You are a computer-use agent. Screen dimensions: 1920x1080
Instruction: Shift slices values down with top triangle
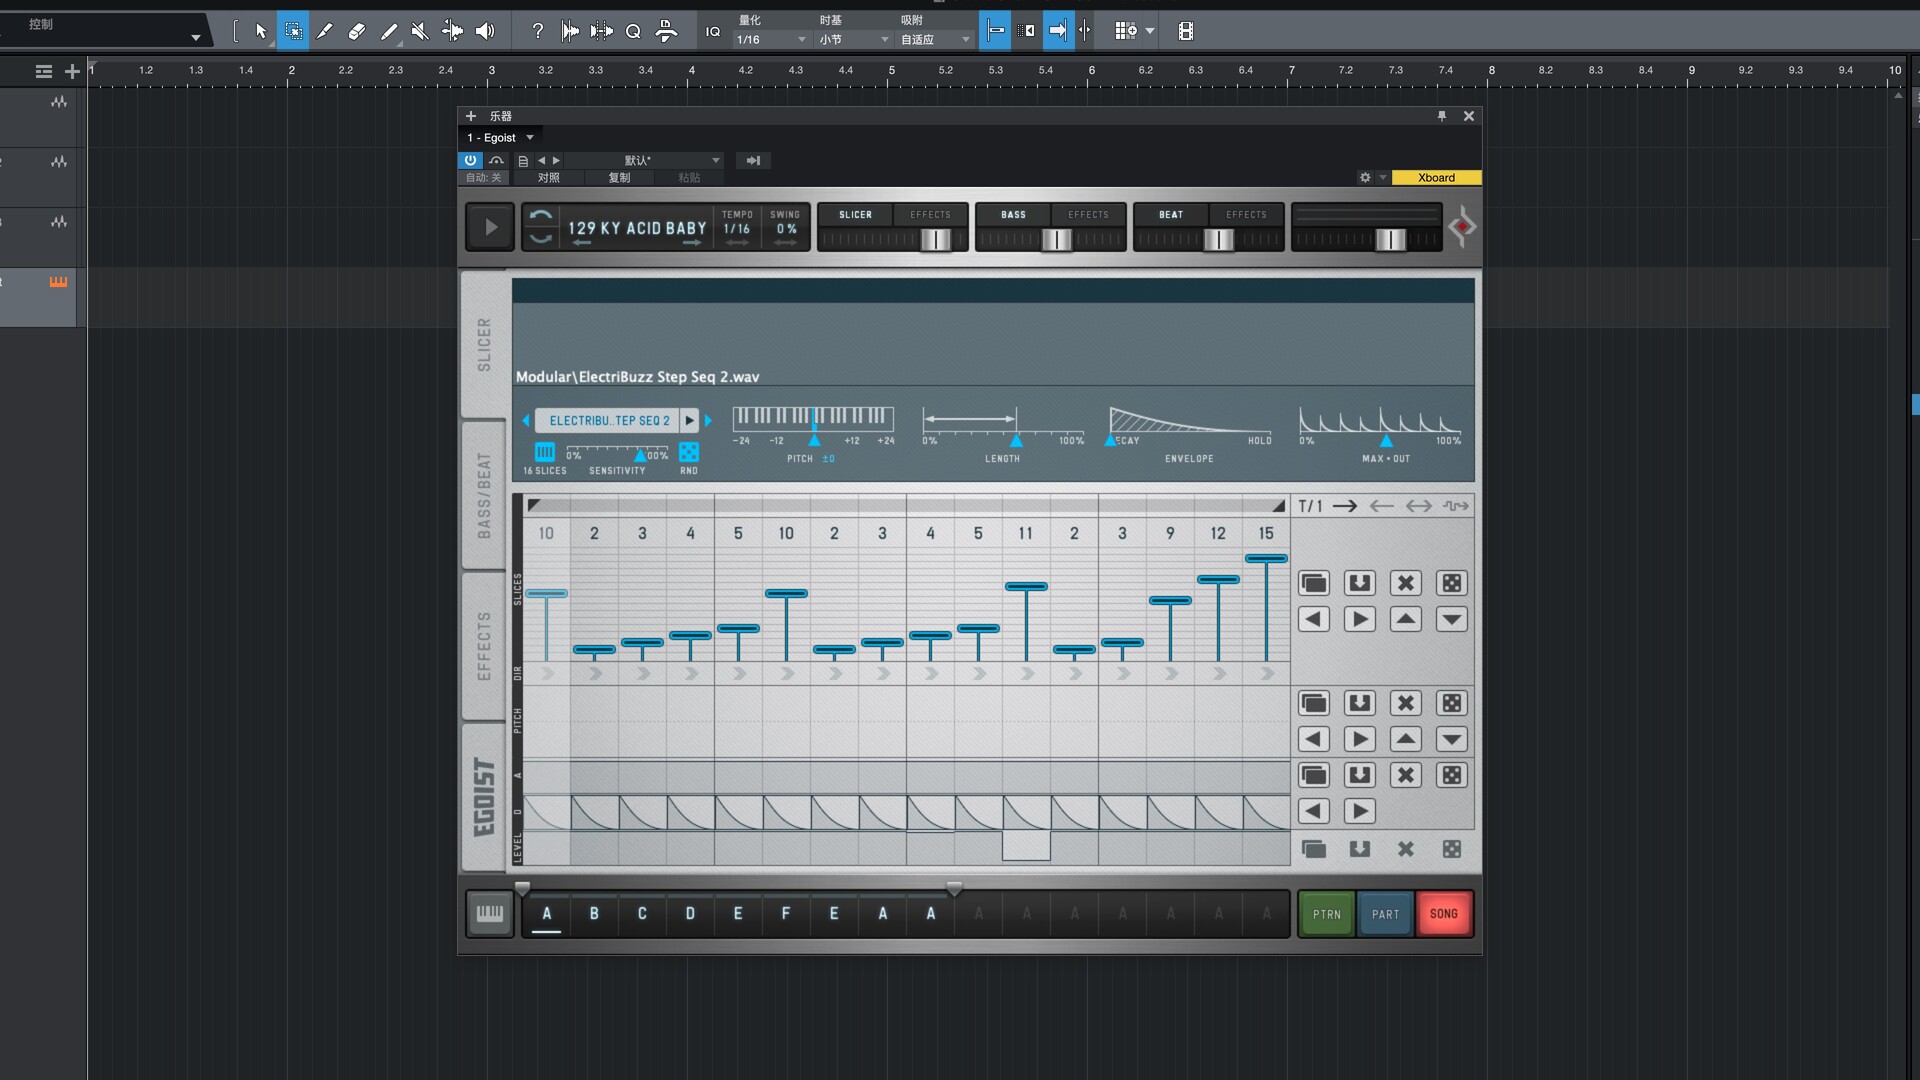1452,619
